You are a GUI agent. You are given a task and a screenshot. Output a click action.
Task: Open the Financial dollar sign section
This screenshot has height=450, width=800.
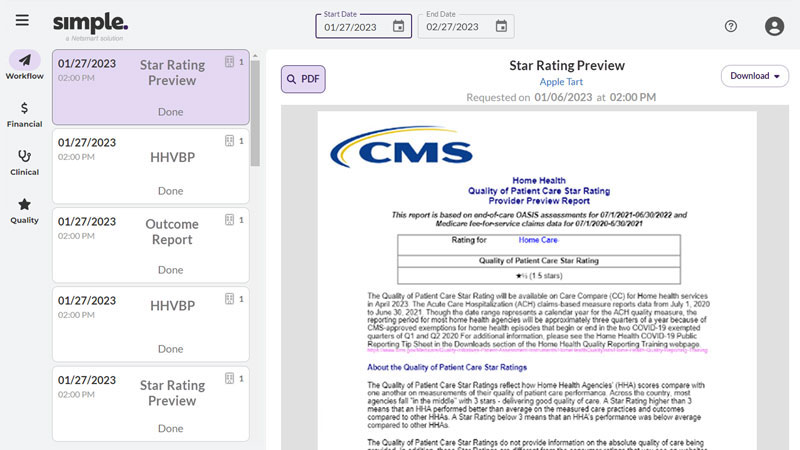(24, 108)
